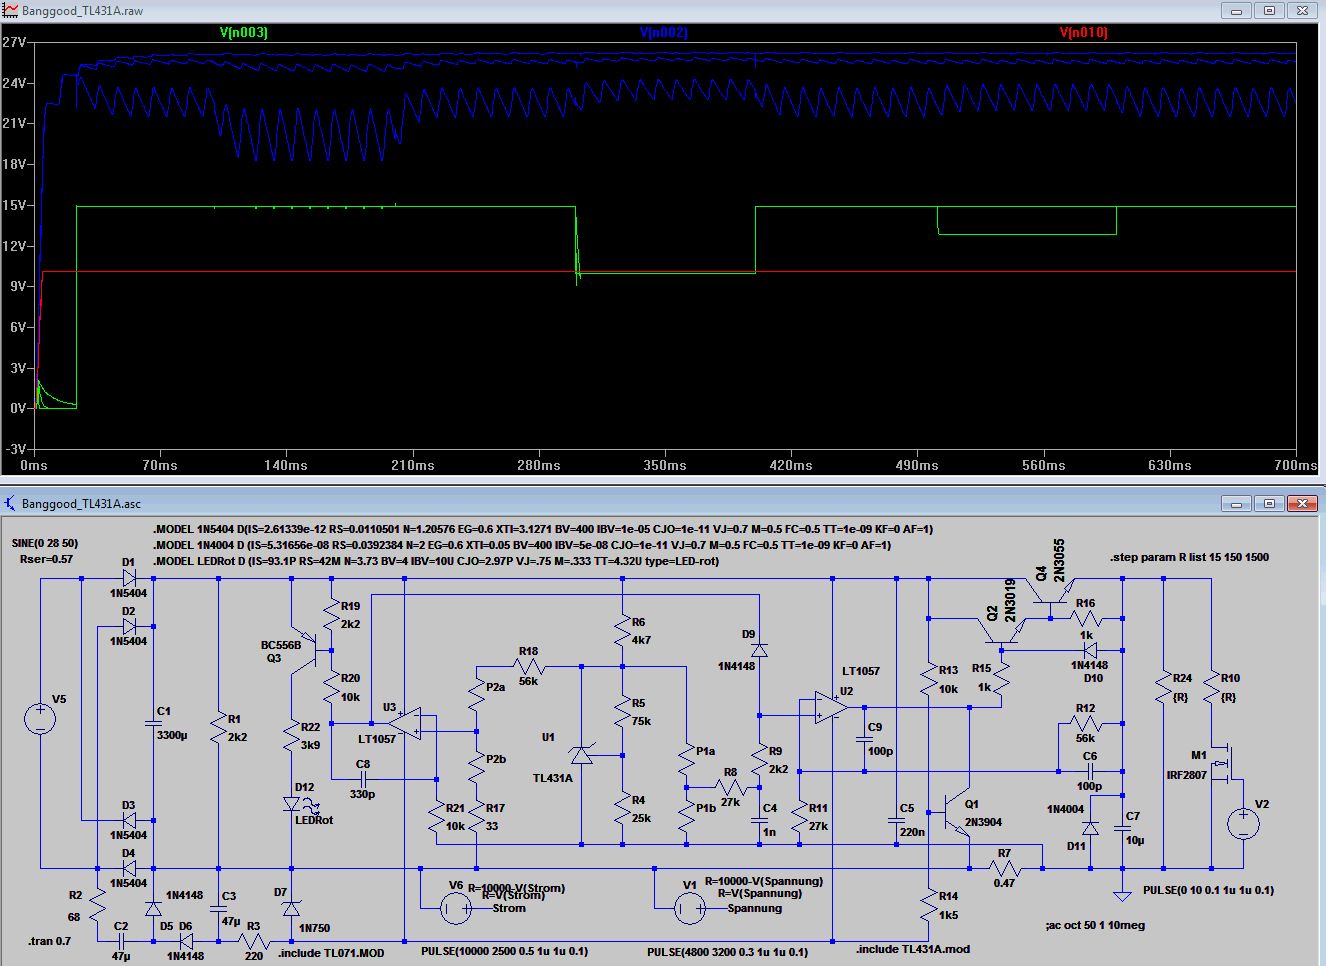Select the .step param R list directive
The height and width of the screenshot is (966, 1326).
[x=1189, y=557]
